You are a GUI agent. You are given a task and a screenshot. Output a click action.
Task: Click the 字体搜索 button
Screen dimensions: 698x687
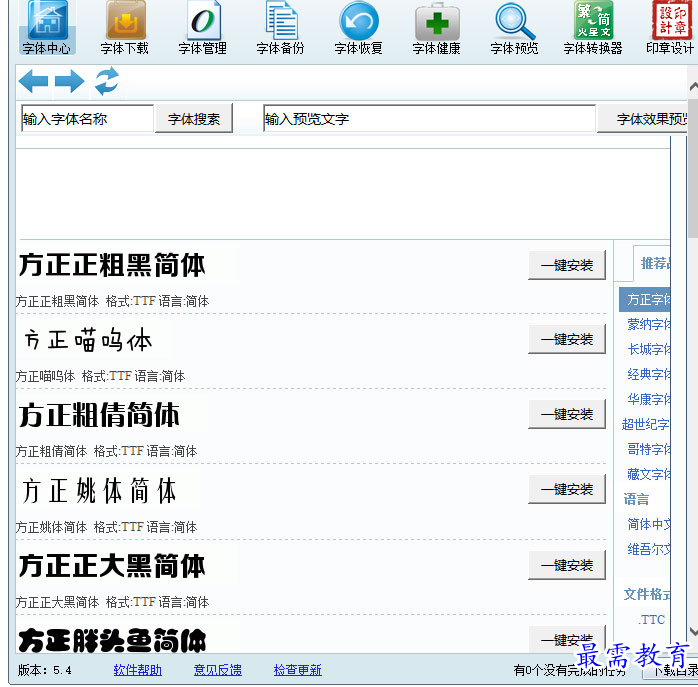[194, 118]
